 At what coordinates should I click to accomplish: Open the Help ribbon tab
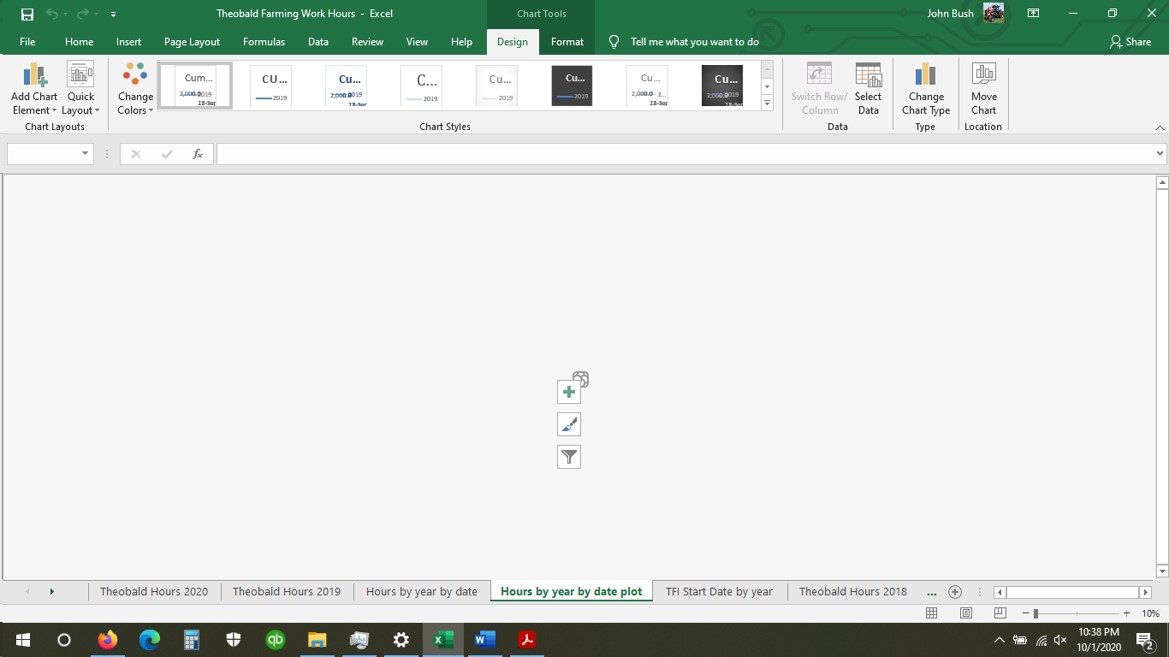(x=461, y=42)
